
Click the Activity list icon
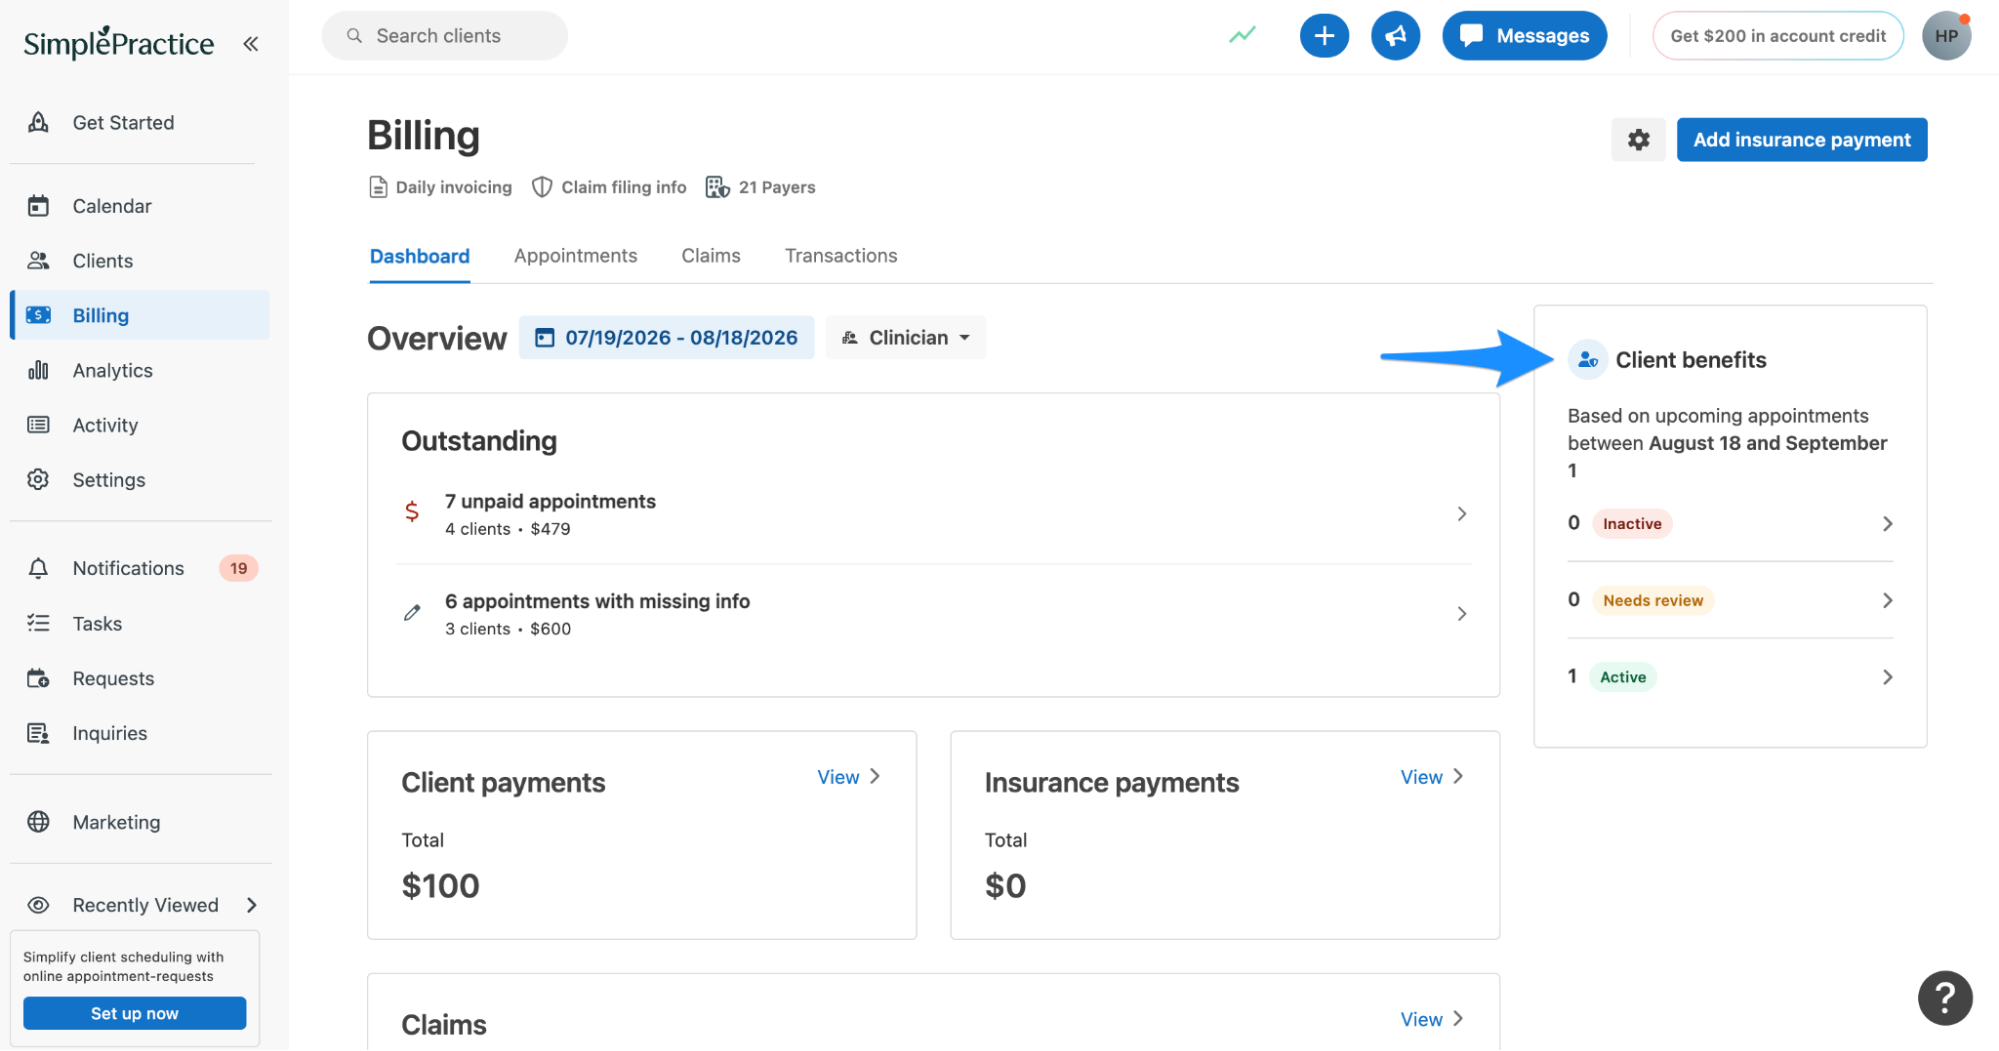pos(38,425)
